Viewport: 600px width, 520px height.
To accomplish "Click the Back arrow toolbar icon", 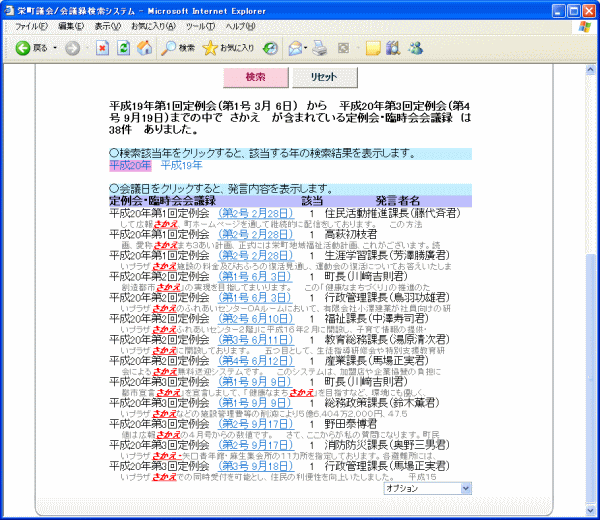I will click(x=23, y=48).
